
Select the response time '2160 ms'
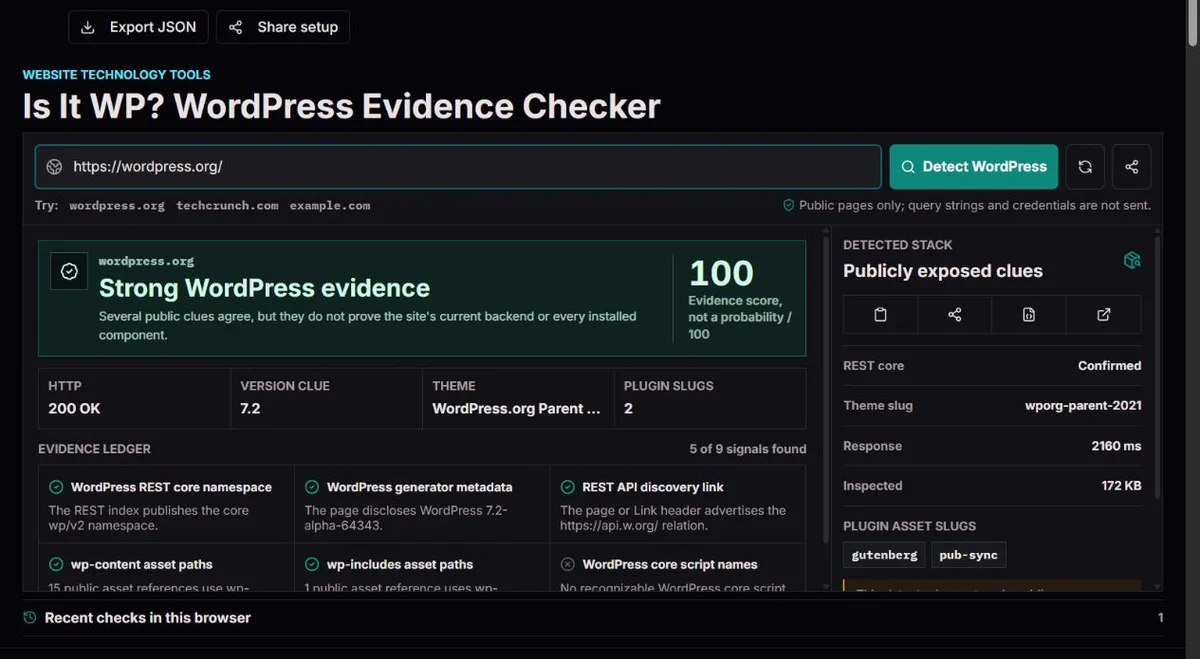(x=1116, y=446)
